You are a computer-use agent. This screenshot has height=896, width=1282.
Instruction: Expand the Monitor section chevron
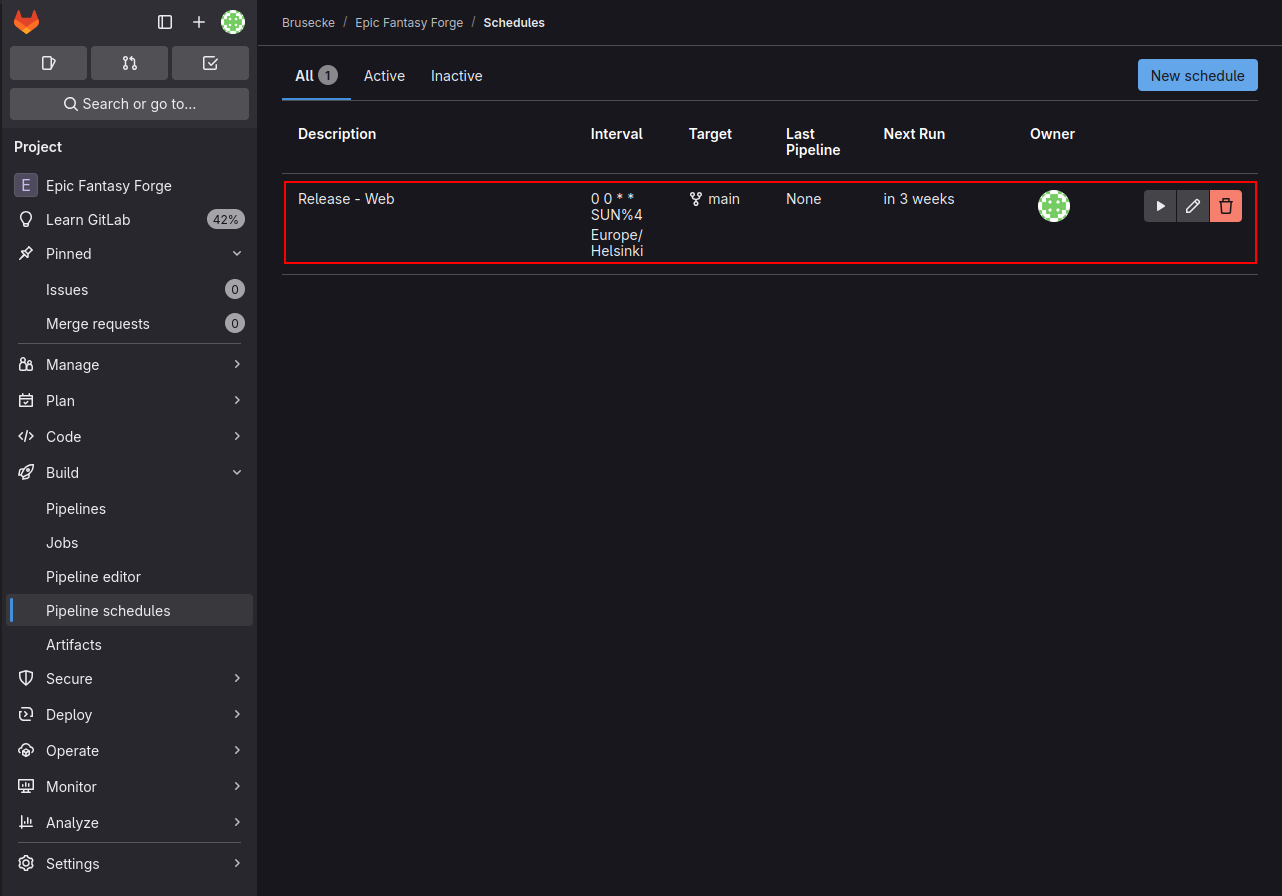(x=237, y=787)
